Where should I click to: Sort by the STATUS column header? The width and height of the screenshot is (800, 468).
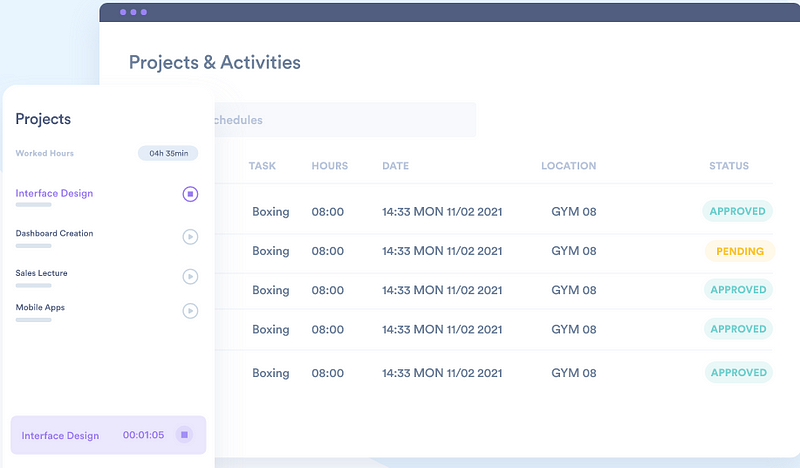pyautogui.click(x=729, y=166)
